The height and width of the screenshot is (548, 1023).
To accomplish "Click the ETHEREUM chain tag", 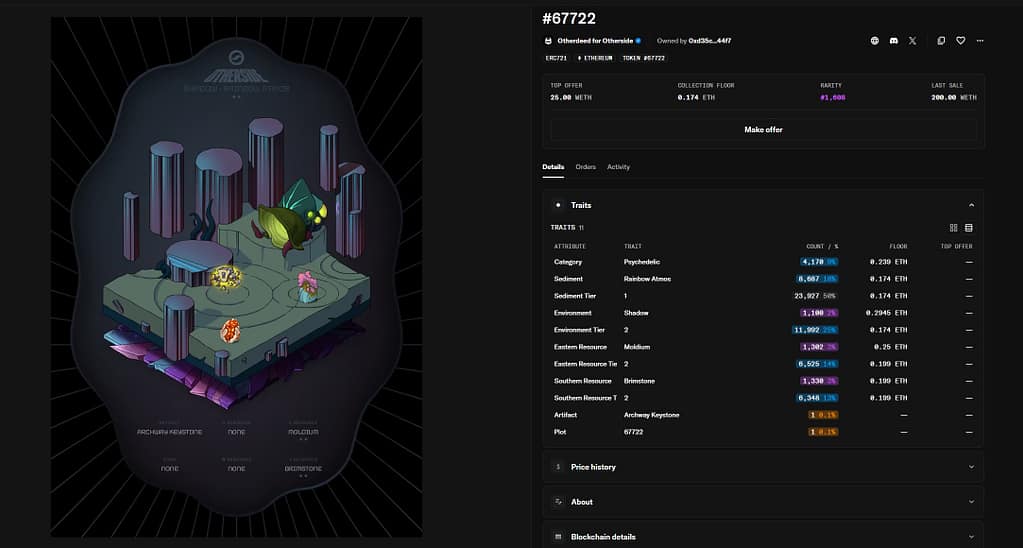I will point(594,58).
